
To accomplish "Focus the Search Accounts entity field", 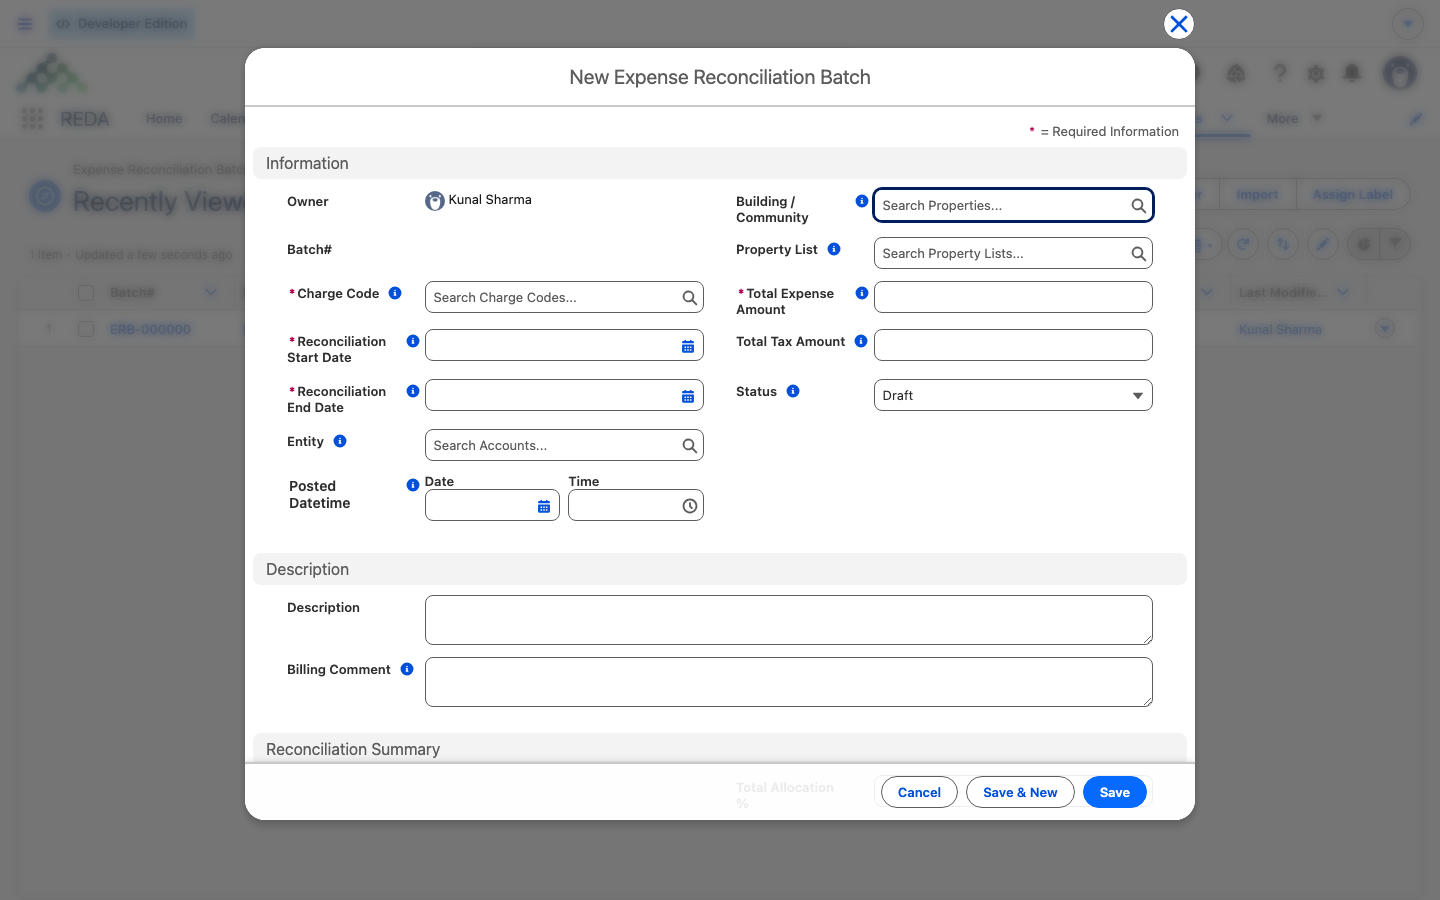I will click(x=564, y=445).
